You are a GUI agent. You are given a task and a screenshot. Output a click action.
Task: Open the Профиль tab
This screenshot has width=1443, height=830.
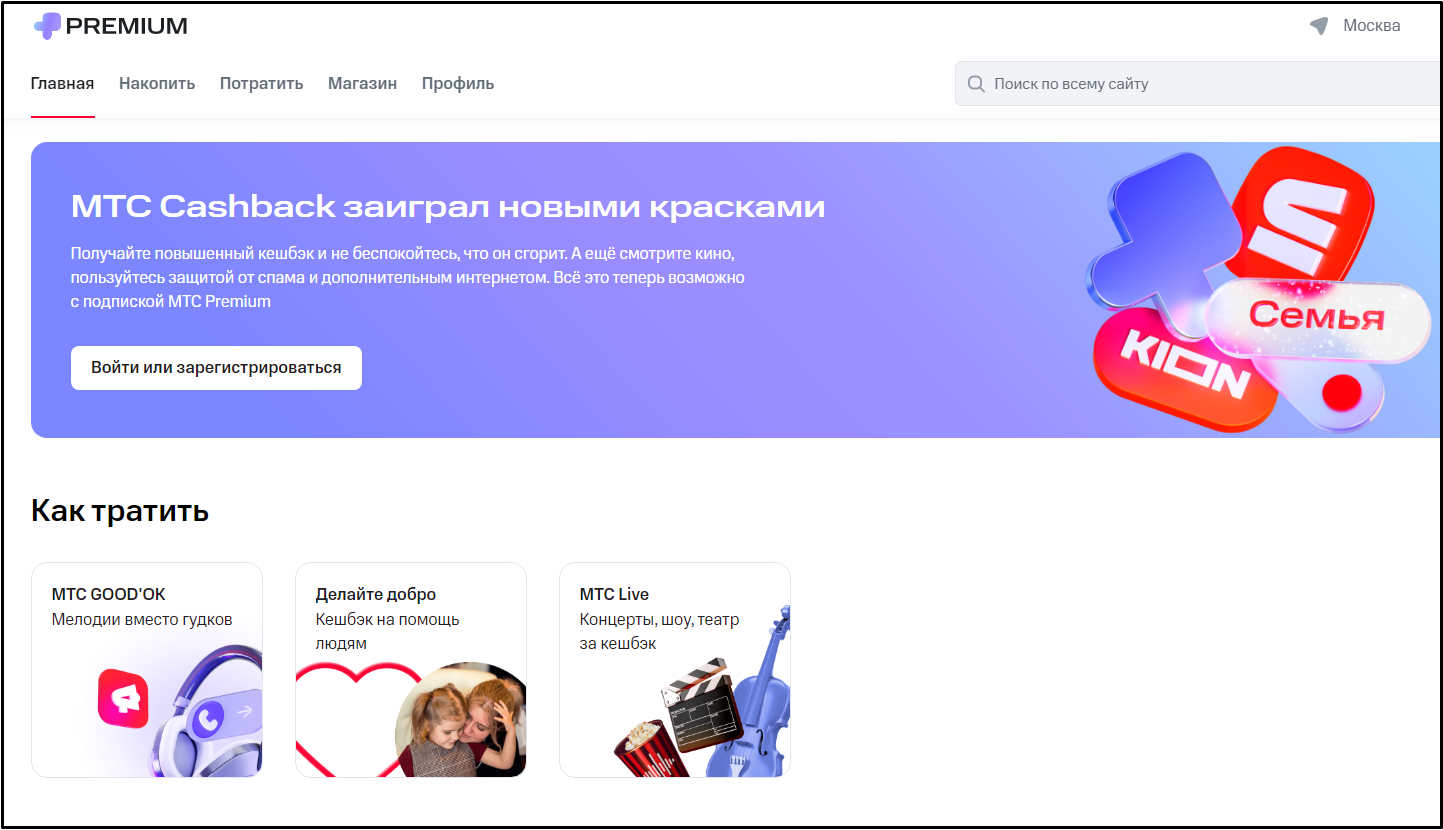pos(458,84)
